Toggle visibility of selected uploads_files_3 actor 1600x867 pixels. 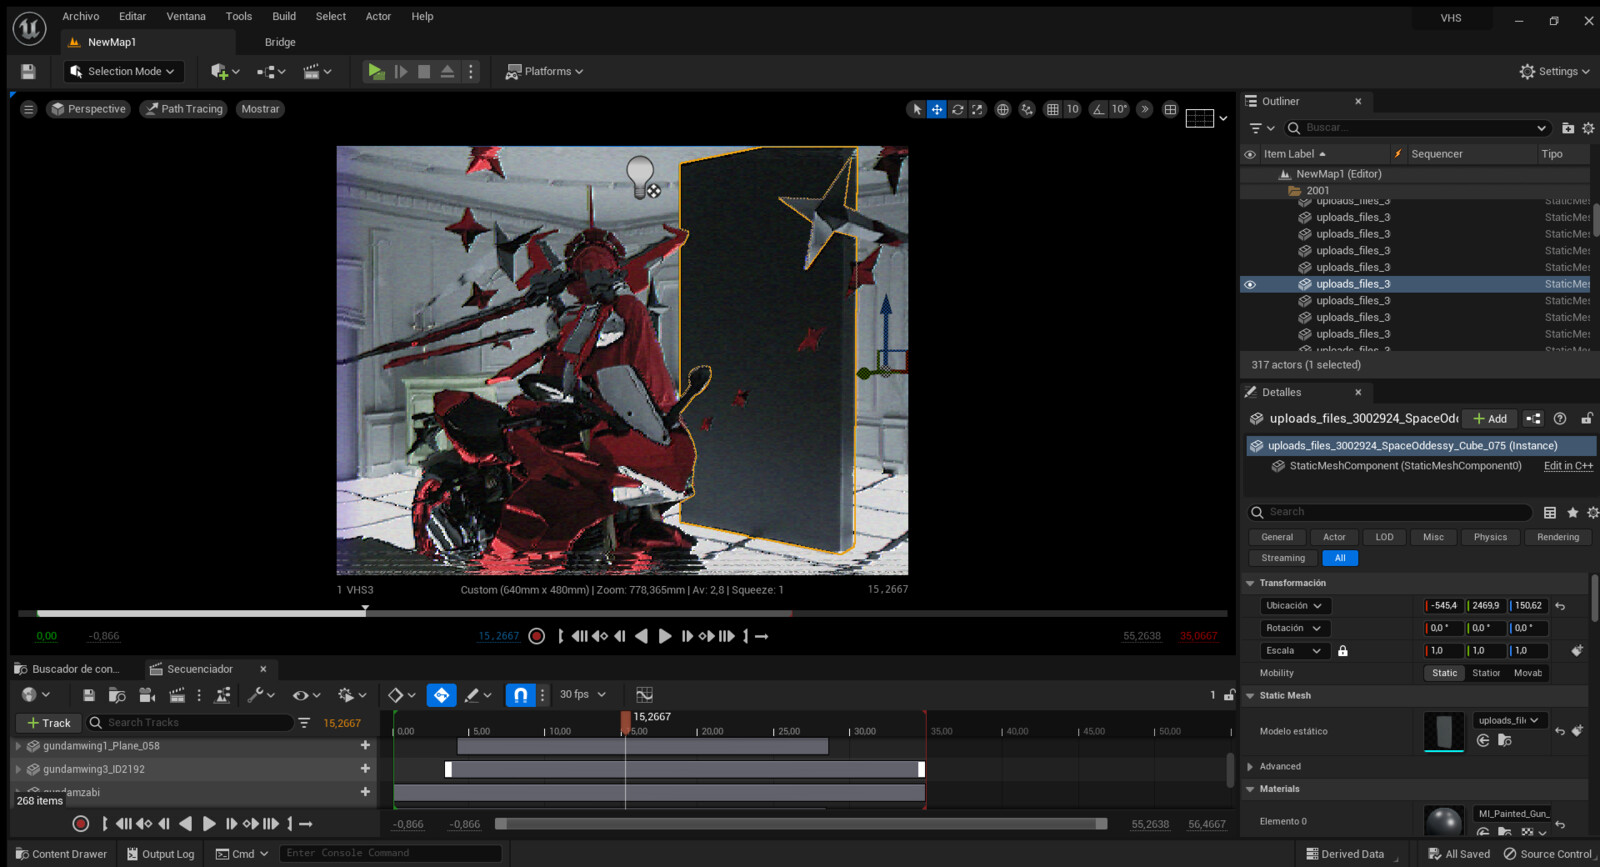click(x=1250, y=285)
